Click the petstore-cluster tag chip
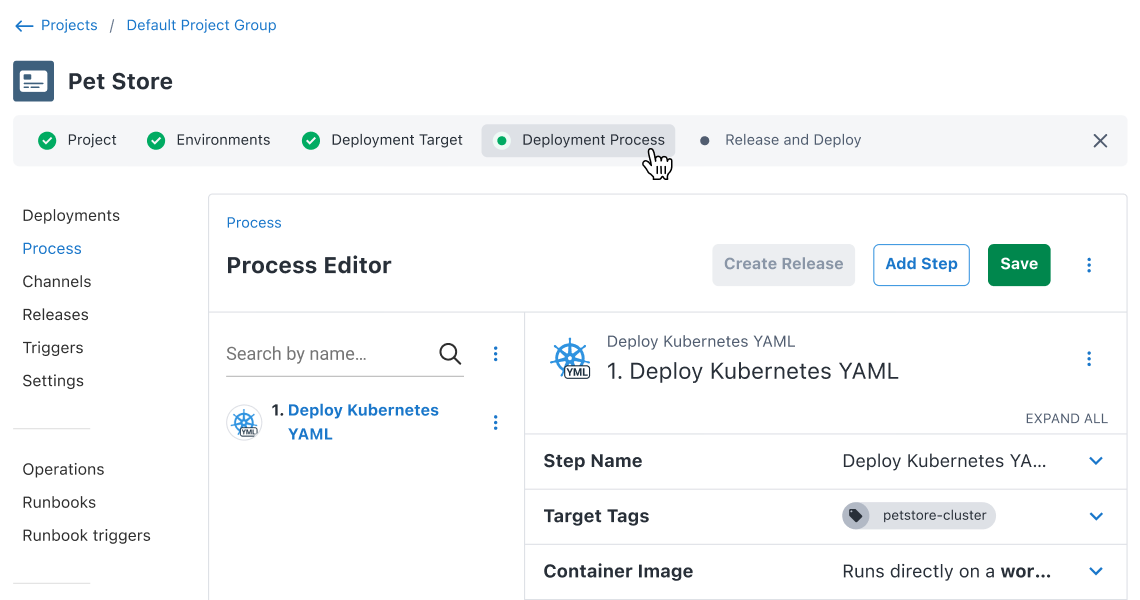The height and width of the screenshot is (600, 1140). click(918, 516)
